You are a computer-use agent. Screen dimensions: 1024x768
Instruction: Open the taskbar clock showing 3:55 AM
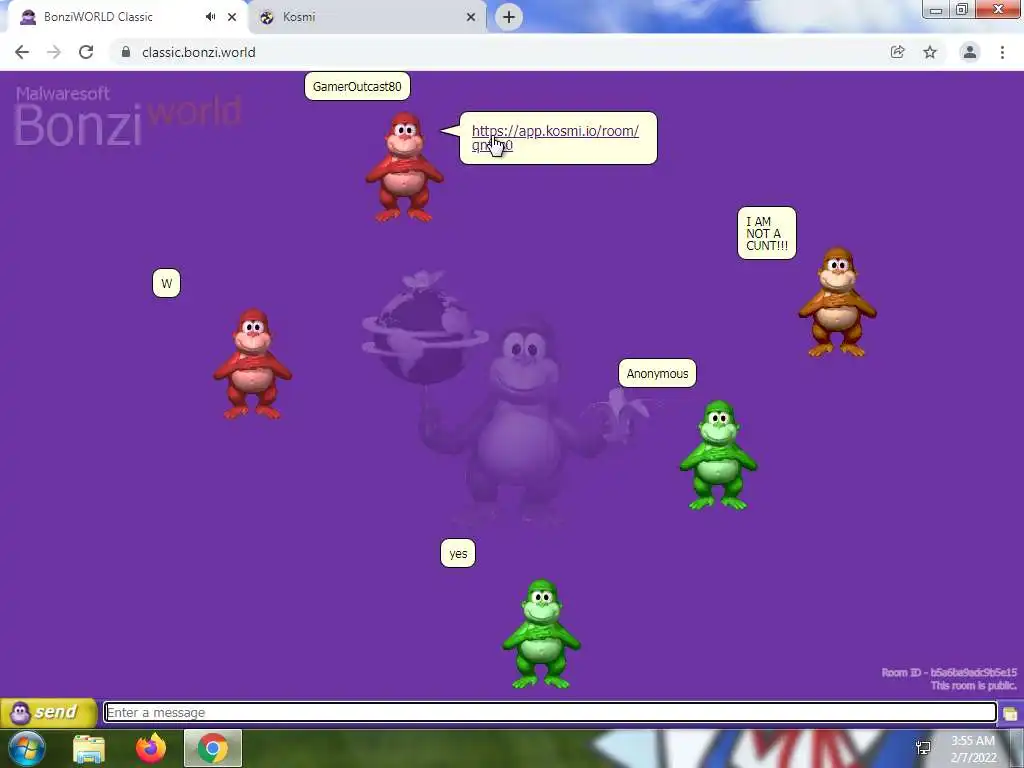pyautogui.click(x=973, y=749)
